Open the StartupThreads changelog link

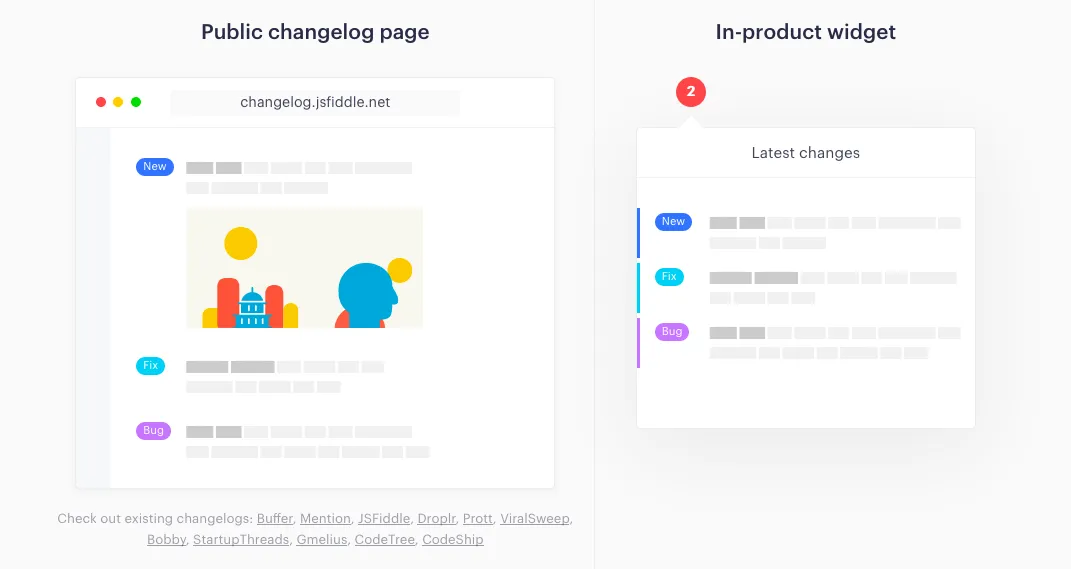(x=241, y=540)
